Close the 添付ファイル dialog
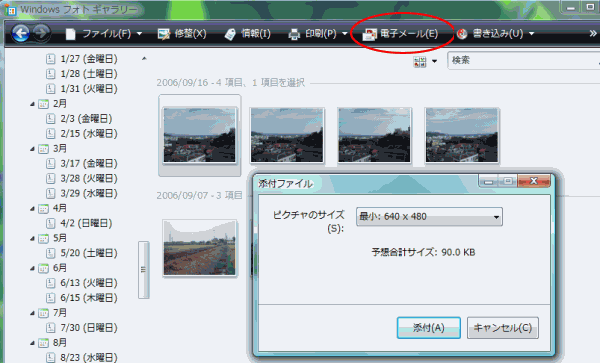Screen dimensions: 600x363 coord(534,181)
